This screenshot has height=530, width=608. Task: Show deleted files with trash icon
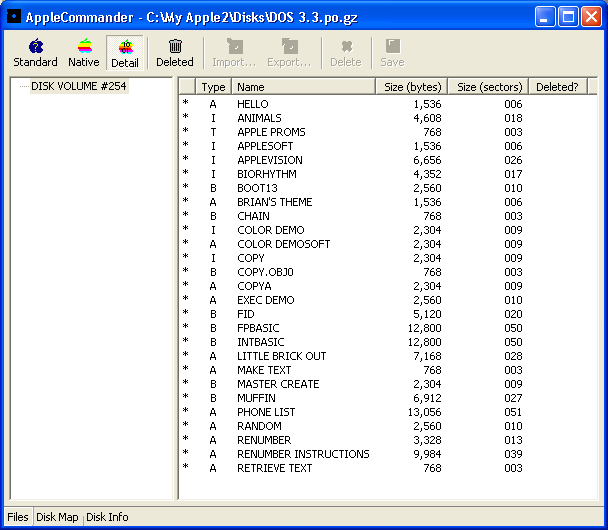coord(175,53)
